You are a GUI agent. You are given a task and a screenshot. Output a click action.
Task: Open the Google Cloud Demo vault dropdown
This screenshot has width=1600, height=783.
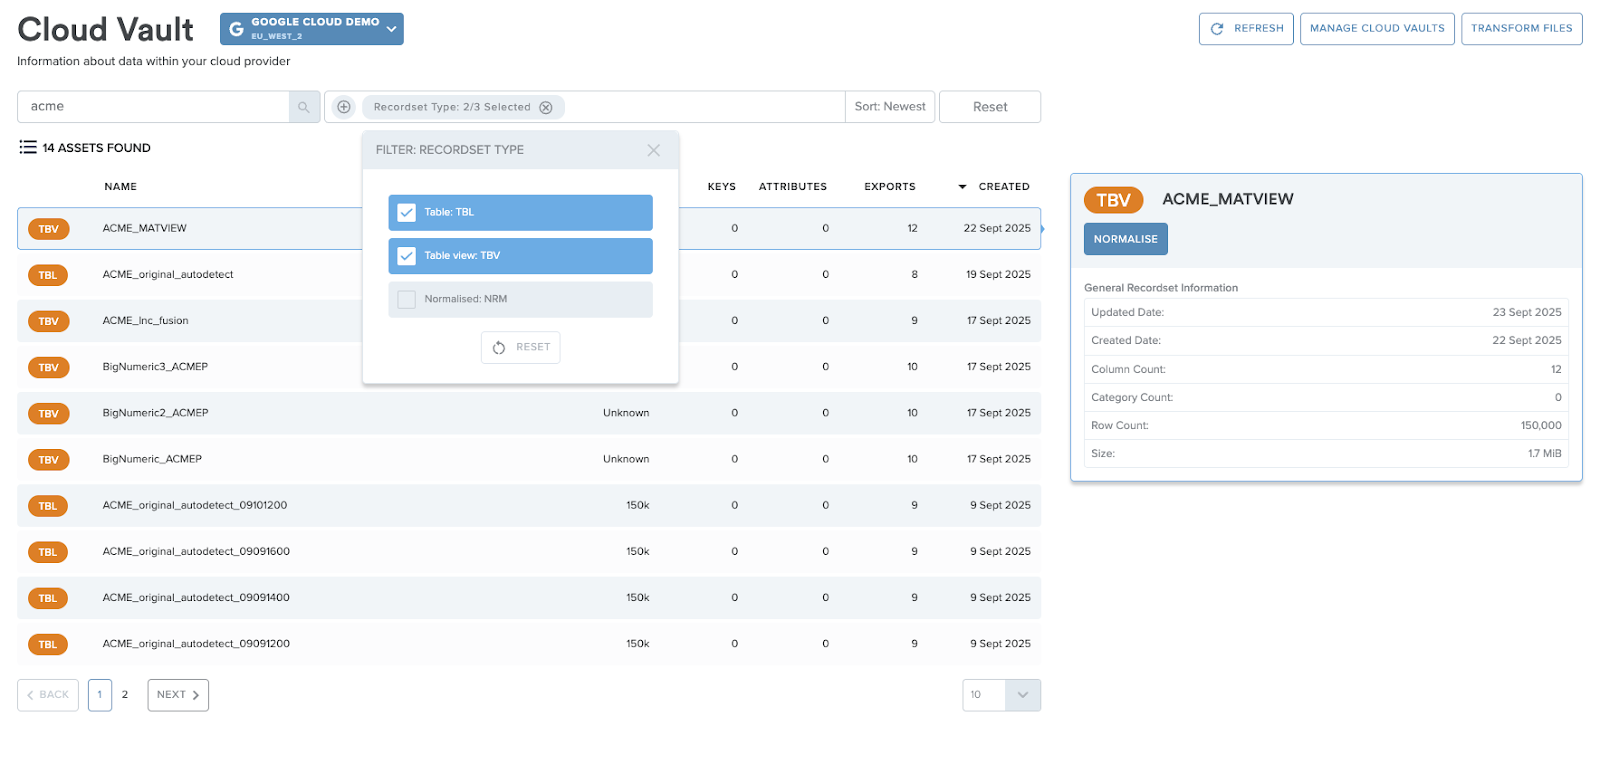[x=312, y=29]
